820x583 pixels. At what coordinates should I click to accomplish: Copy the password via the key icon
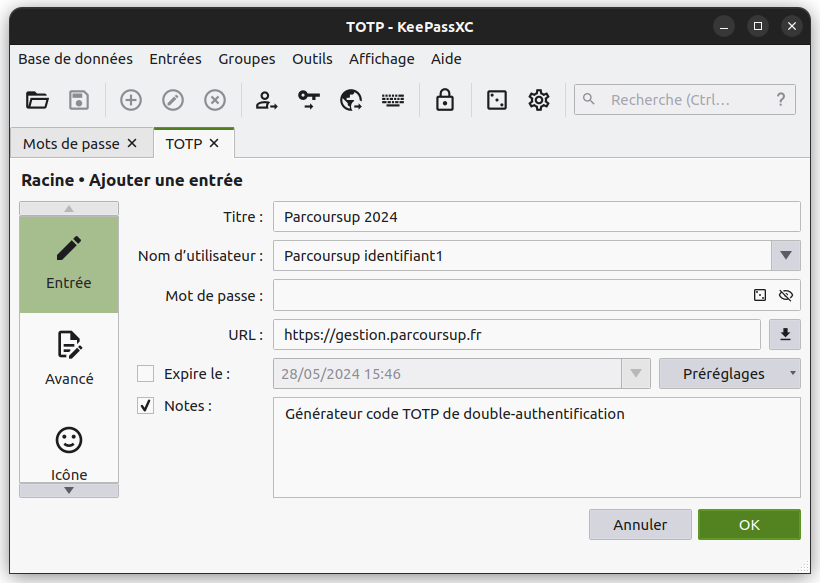[307, 100]
